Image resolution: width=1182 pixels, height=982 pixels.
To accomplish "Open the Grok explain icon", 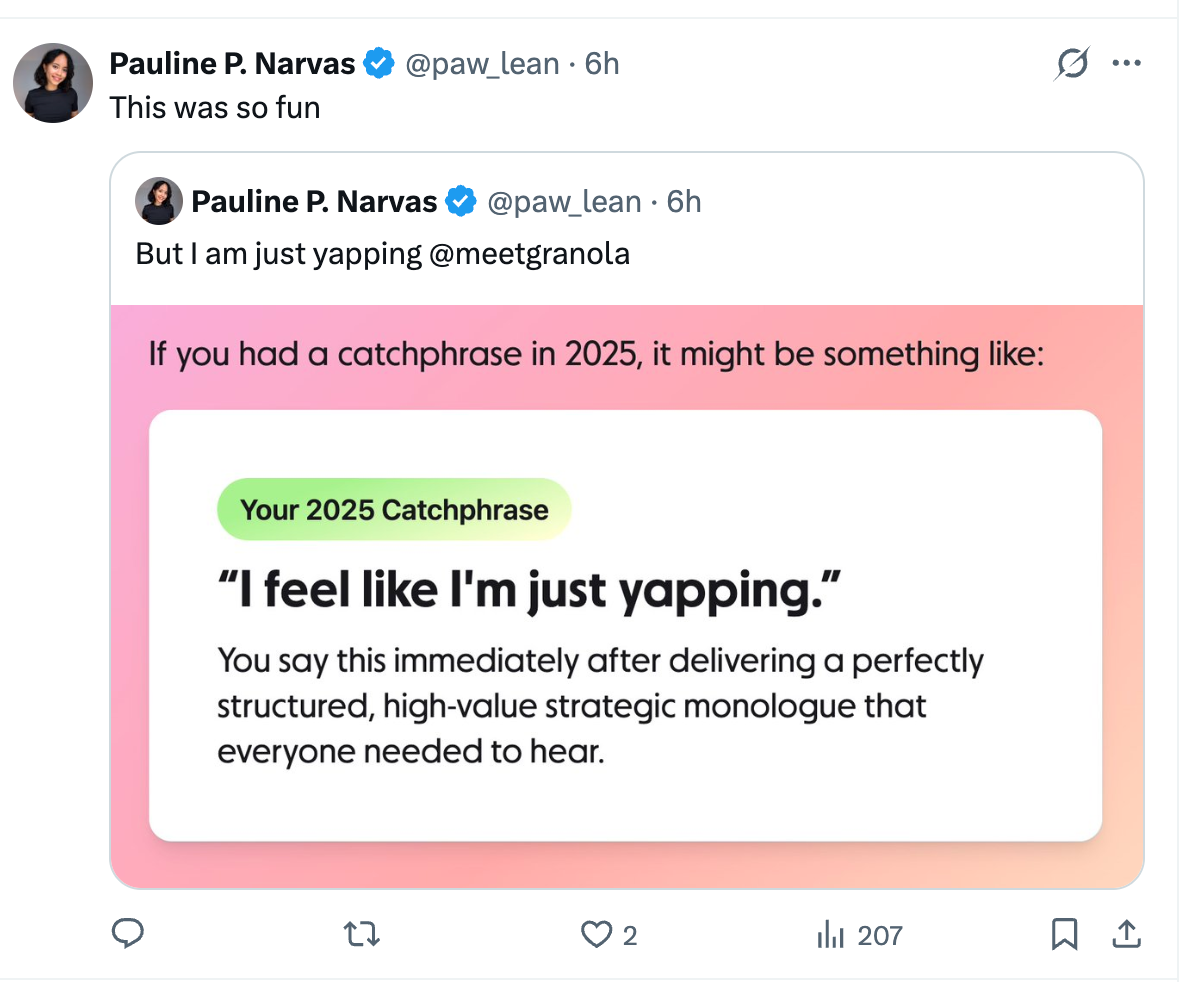I will click(1072, 65).
